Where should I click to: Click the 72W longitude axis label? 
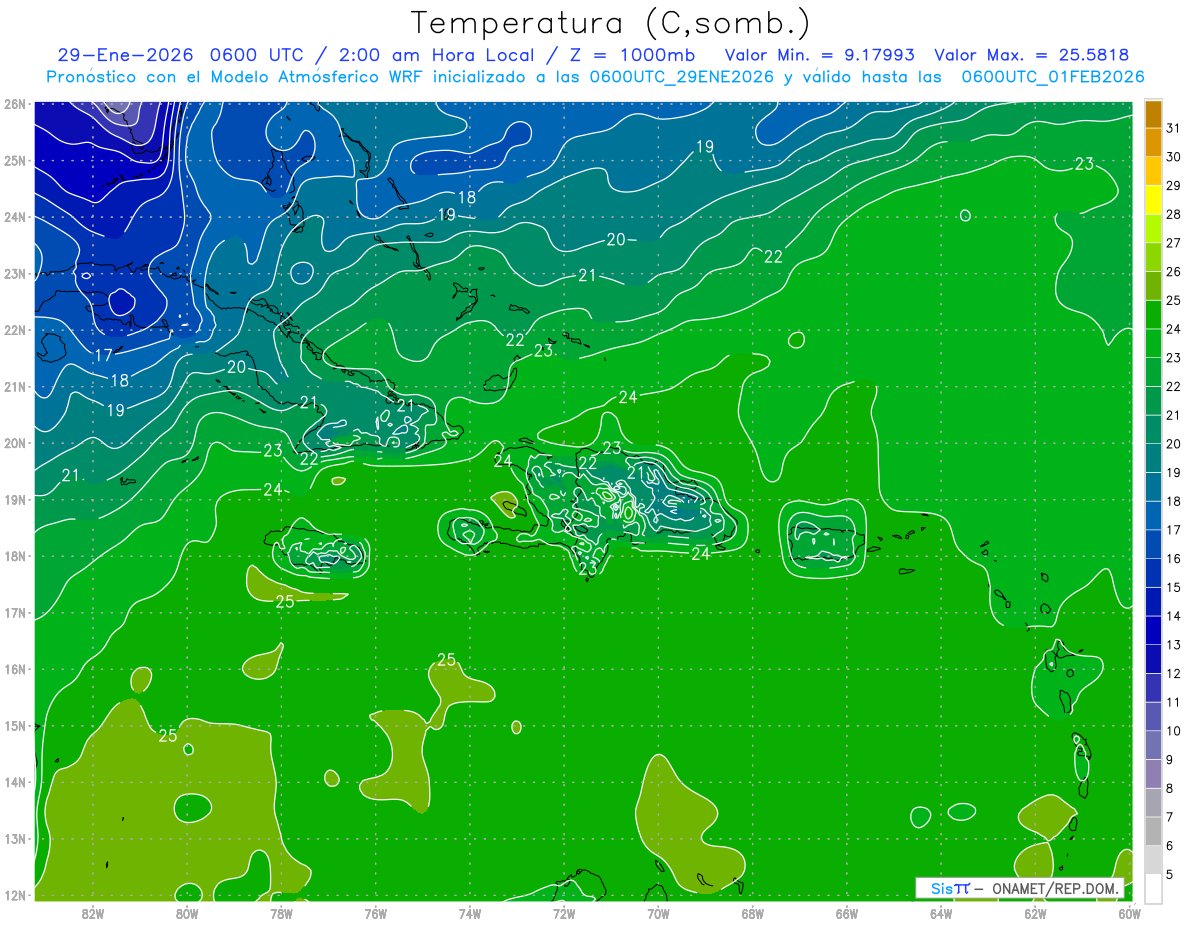563,912
